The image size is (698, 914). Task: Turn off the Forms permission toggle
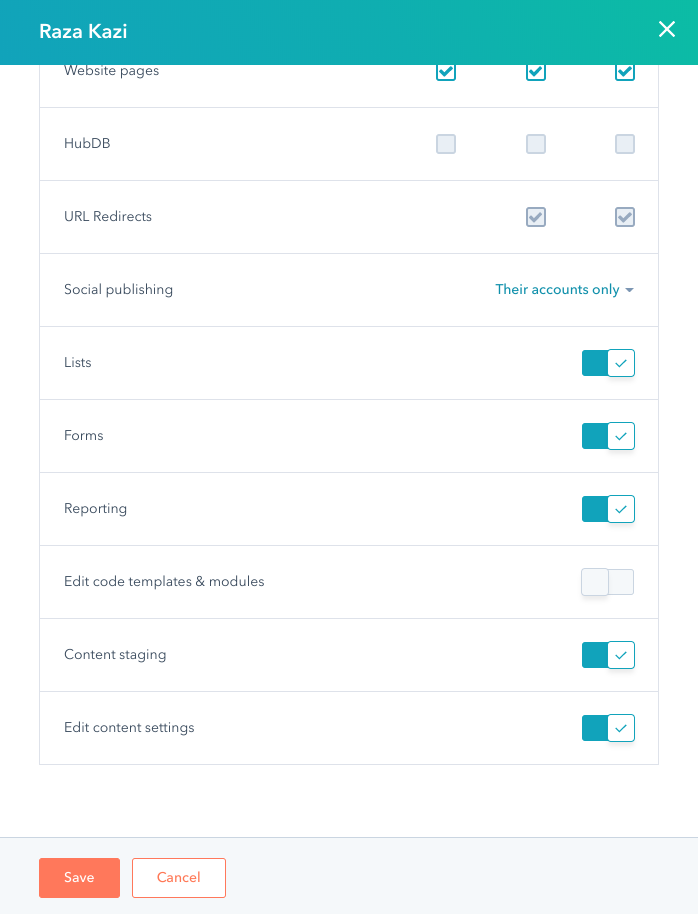point(608,436)
